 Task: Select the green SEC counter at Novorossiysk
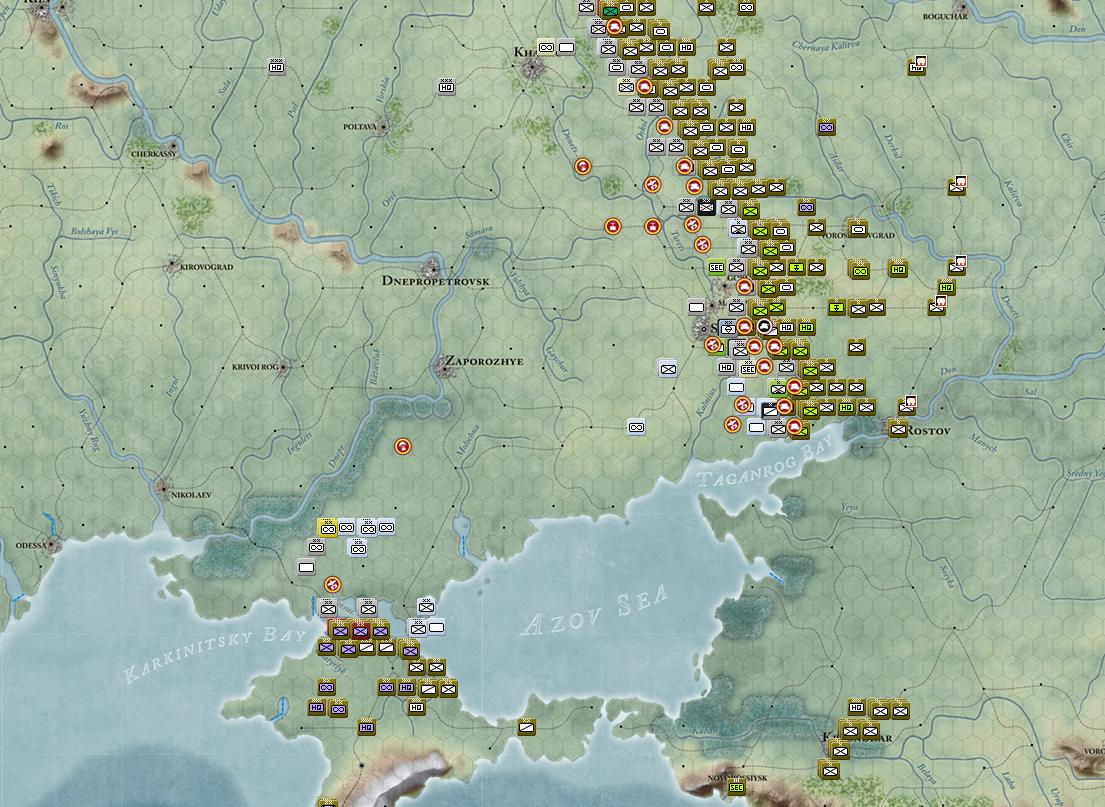pyautogui.click(x=736, y=787)
